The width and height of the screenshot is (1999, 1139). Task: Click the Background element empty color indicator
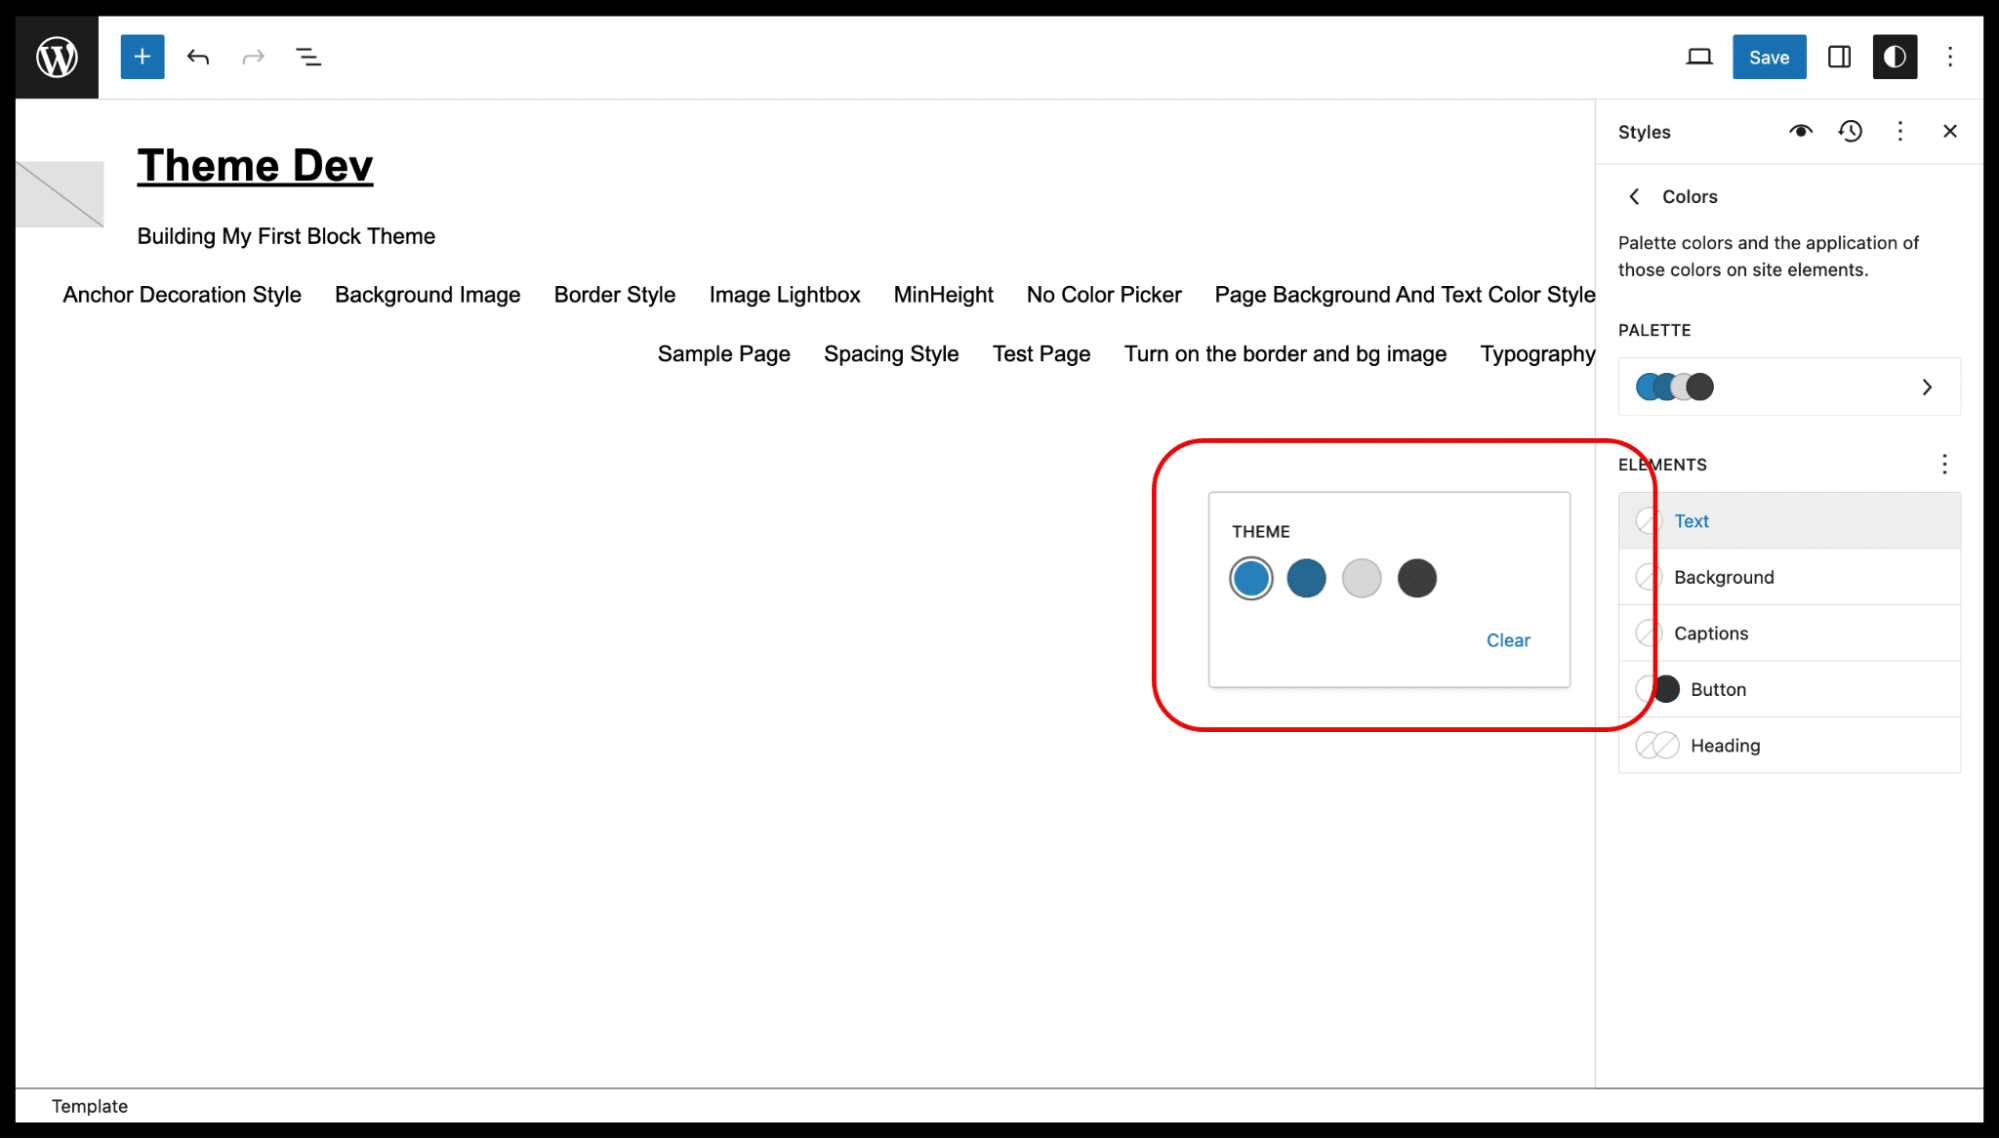pos(1648,577)
